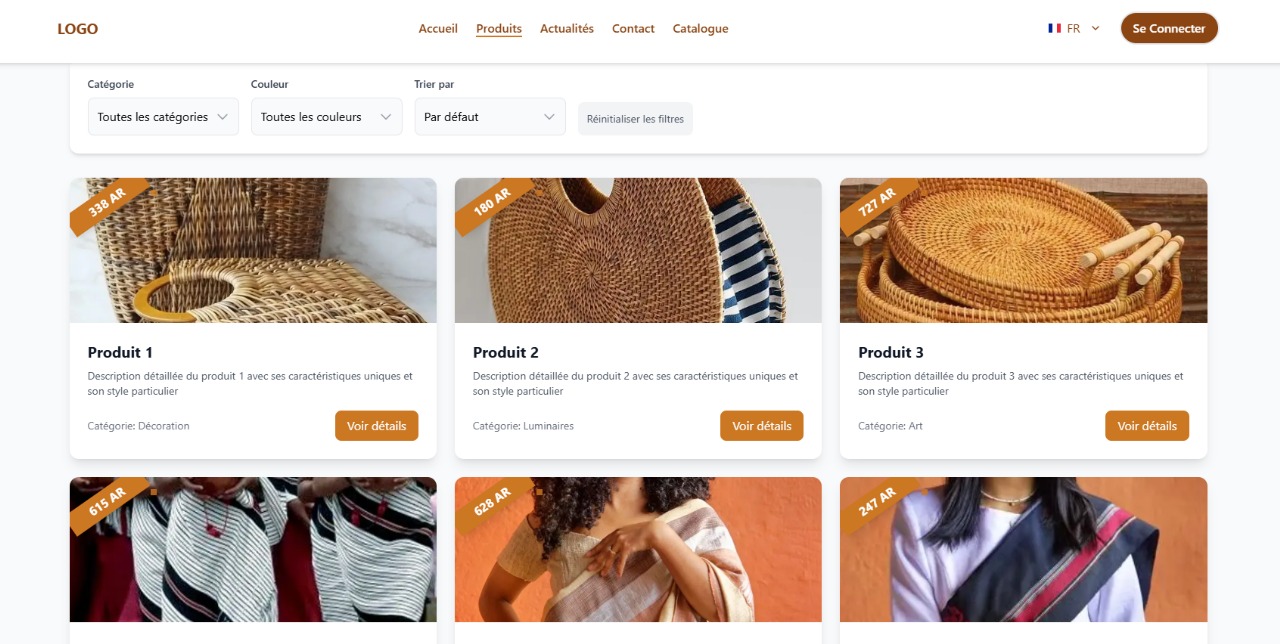The image size is (1280, 644).
Task: Open the Catalogue navigation item
Action: tap(700, 28)
